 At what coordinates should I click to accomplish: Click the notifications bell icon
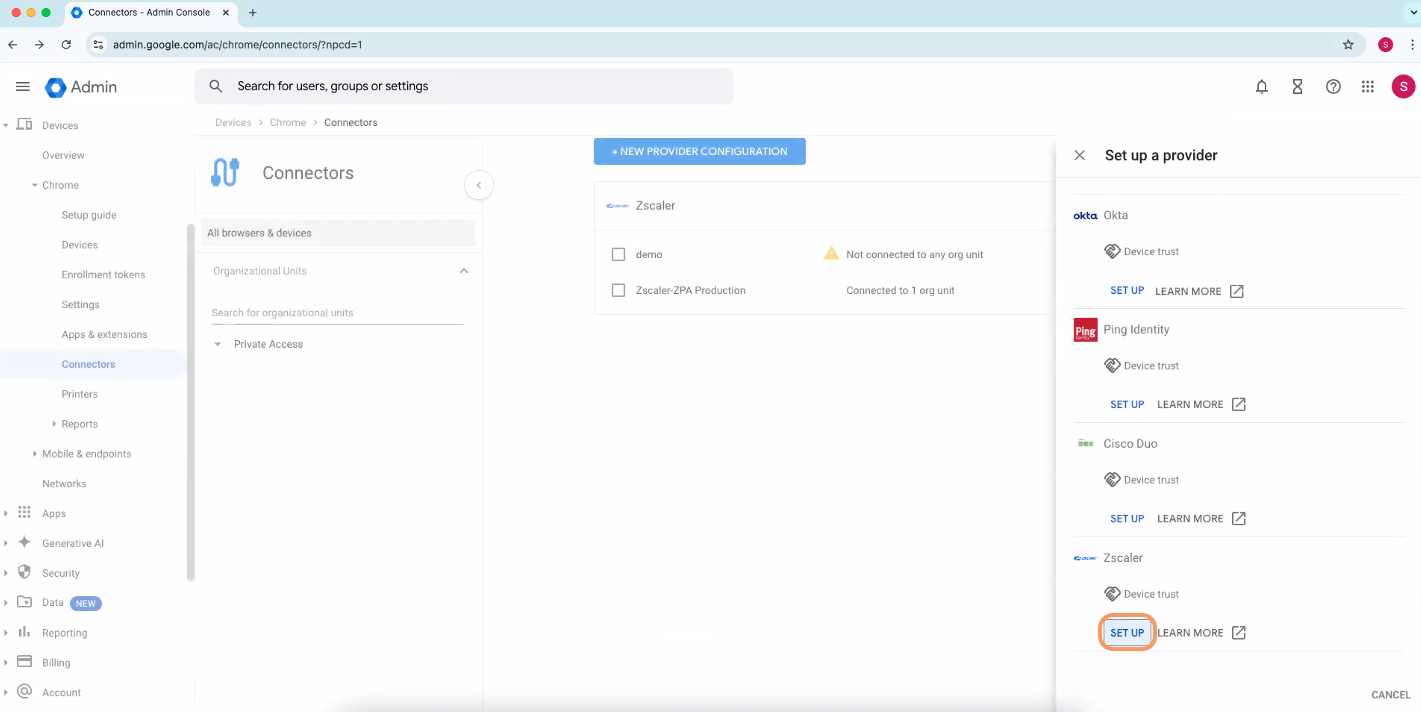(1261, 86)
